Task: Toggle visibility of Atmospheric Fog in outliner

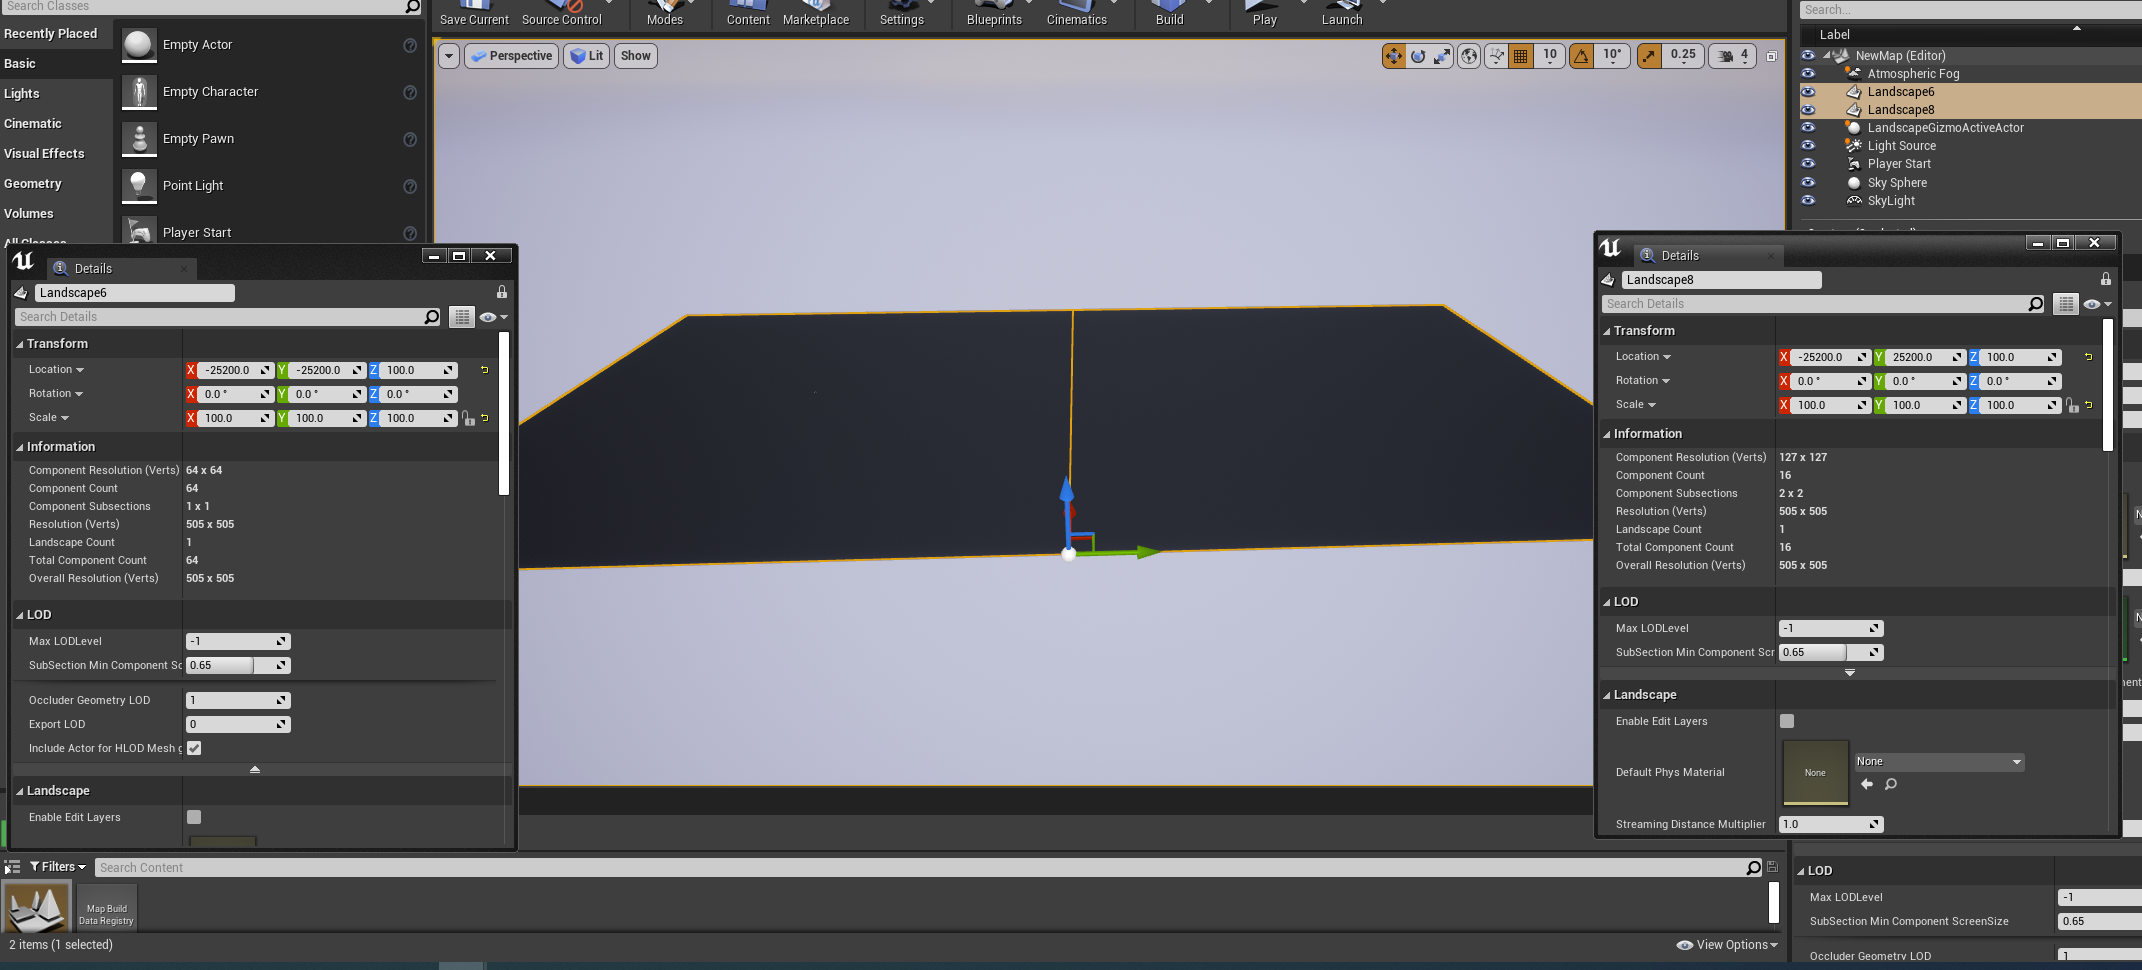Action: (1808, 73)
